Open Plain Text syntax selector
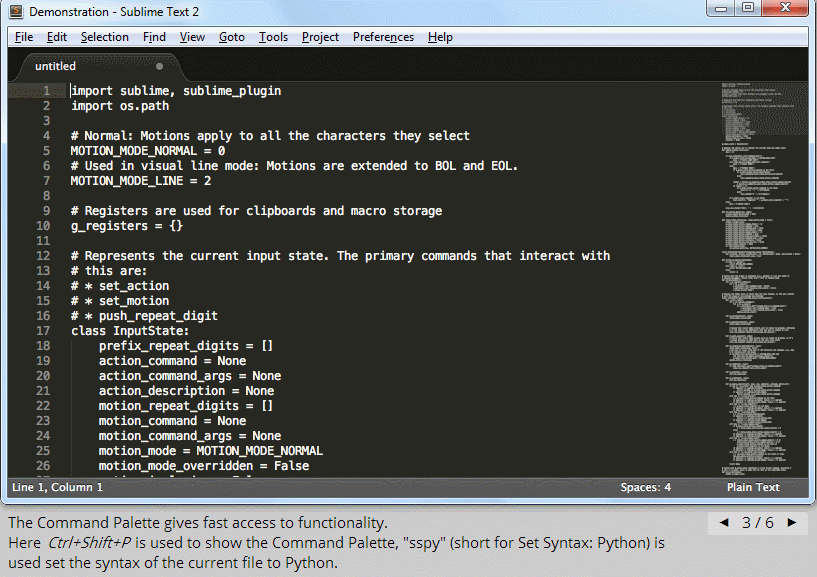This screenshot has width=817, height=577. pos(753,487)
